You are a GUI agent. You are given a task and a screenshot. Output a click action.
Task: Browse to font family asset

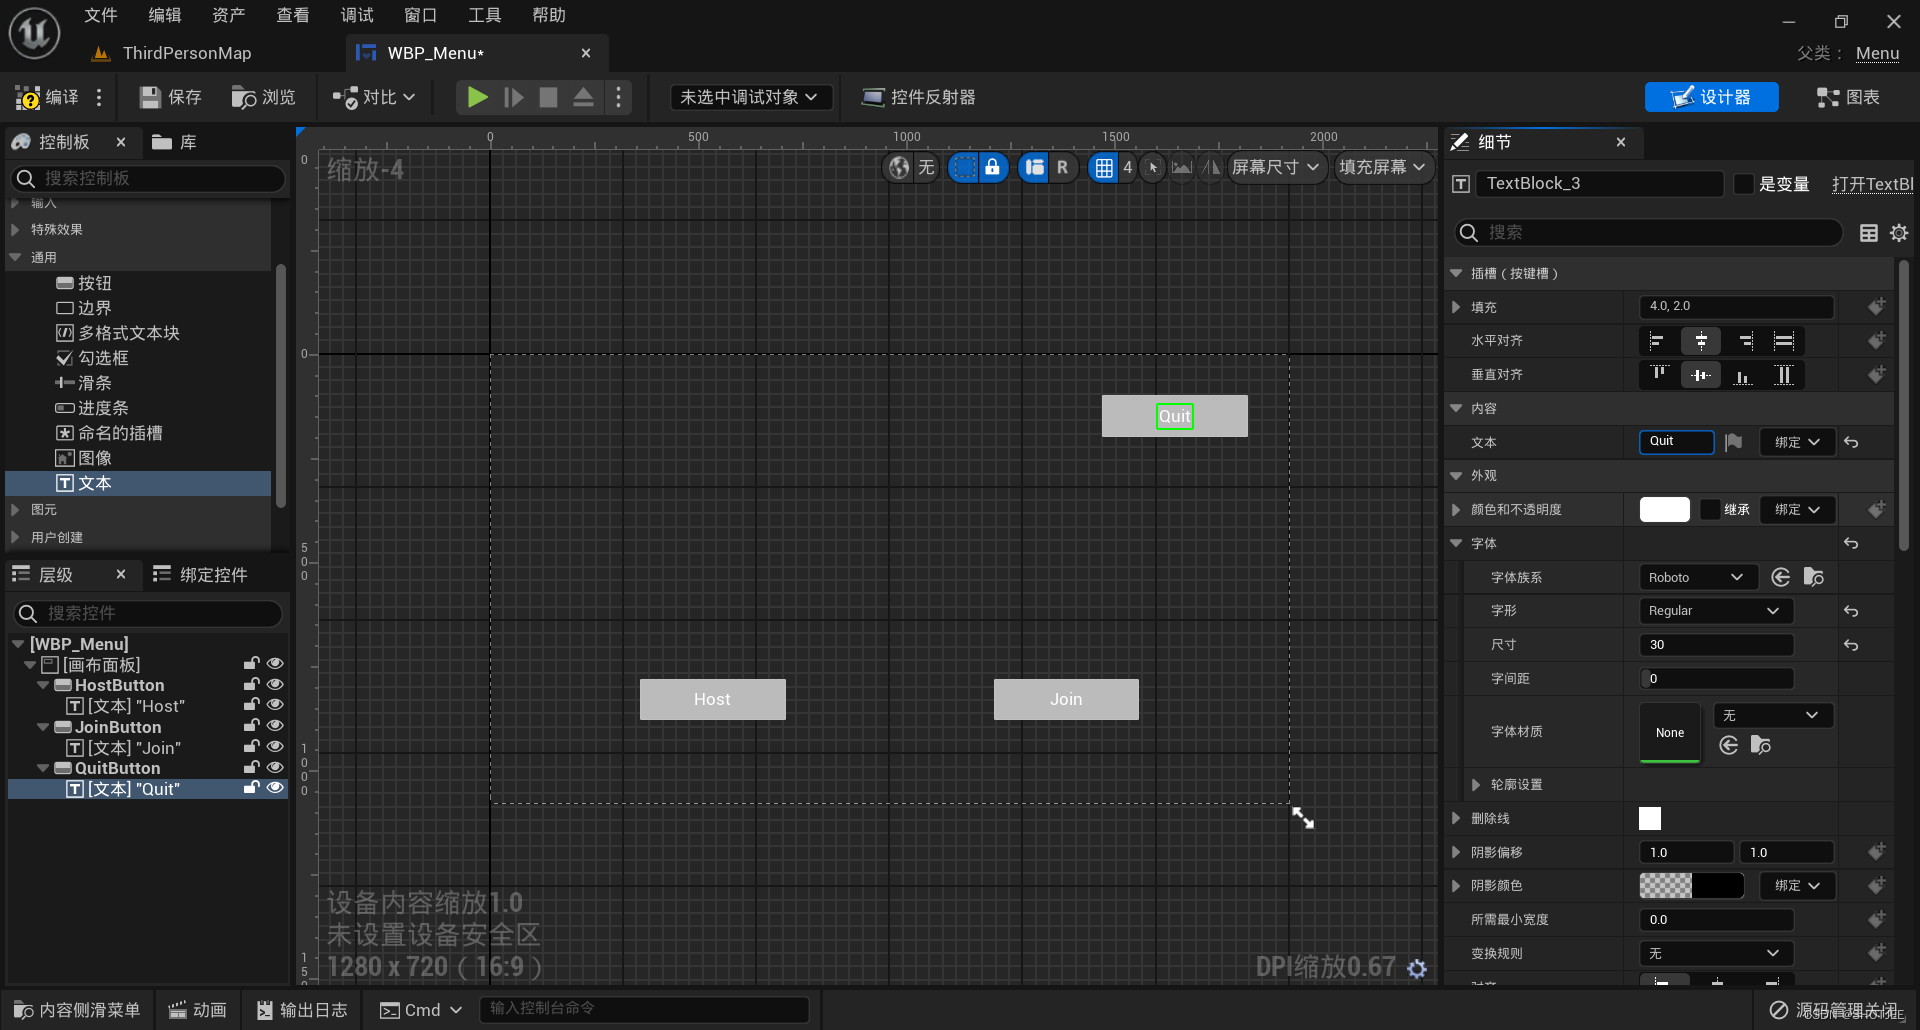pyautogui.click(x=1814, y=577)
